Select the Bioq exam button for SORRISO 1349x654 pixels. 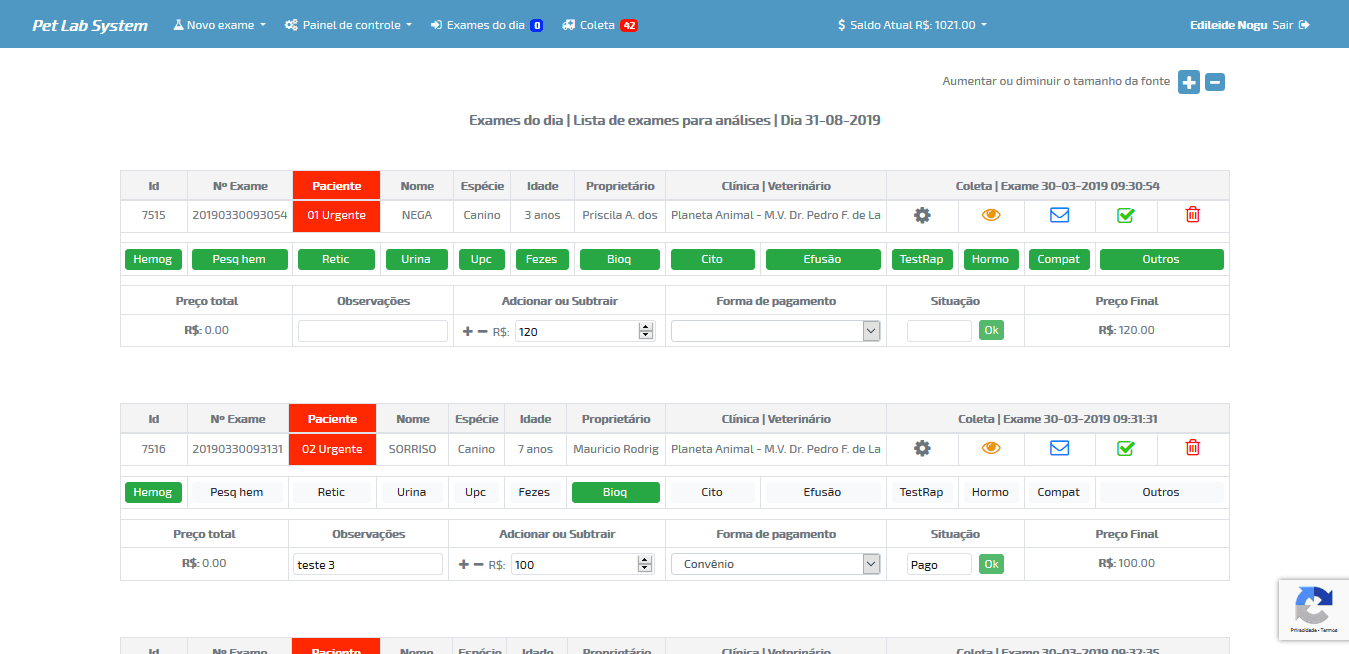point(615,492)
